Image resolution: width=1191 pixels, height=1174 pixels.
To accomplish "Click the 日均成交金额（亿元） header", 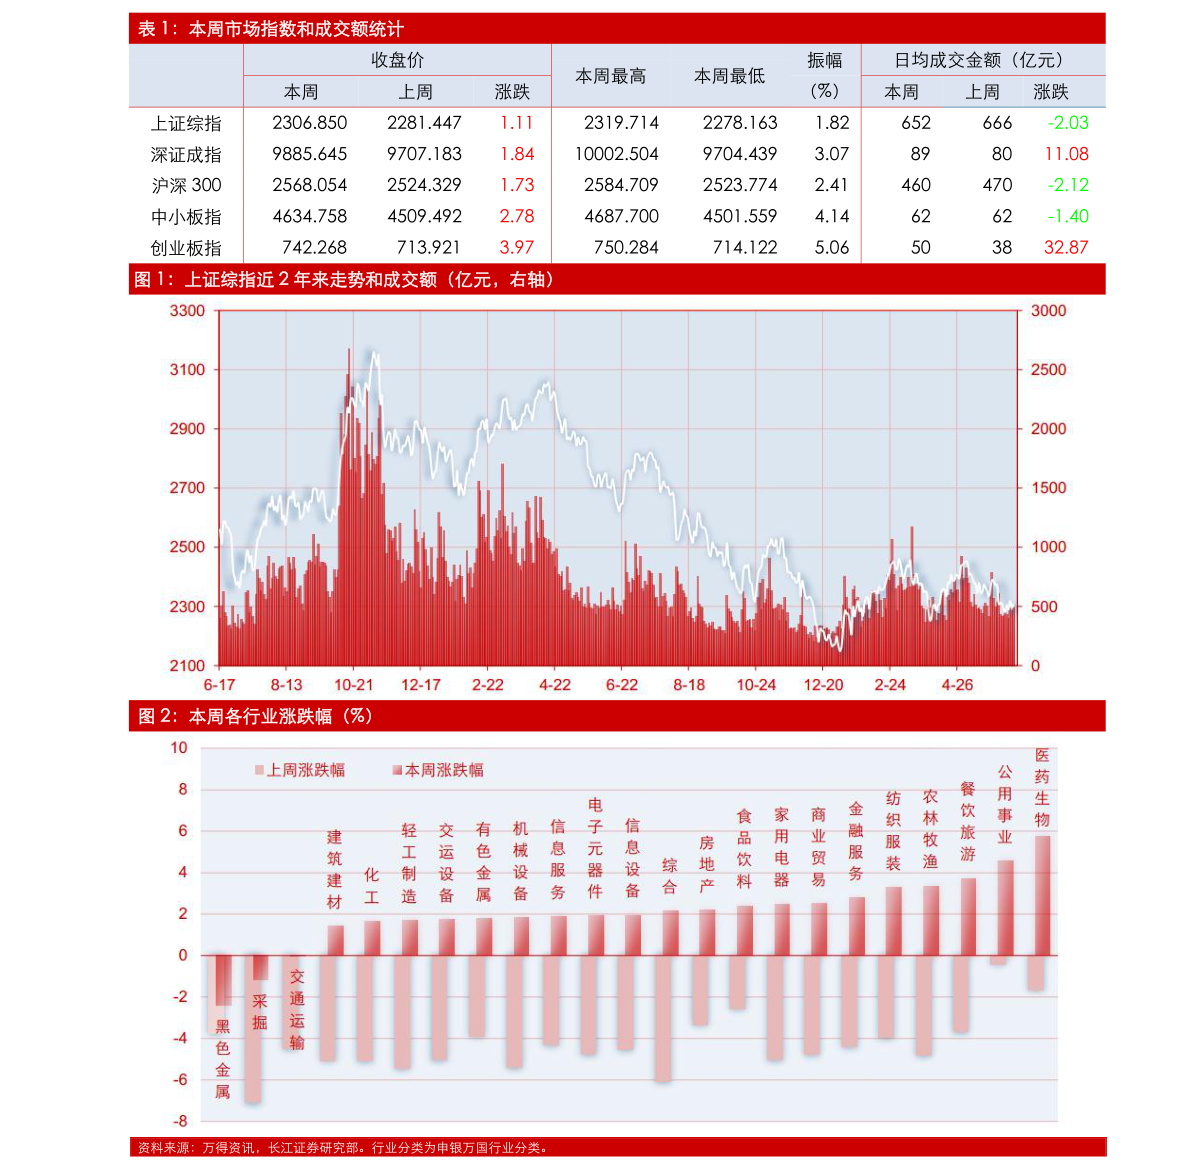I will pos(980,60).
